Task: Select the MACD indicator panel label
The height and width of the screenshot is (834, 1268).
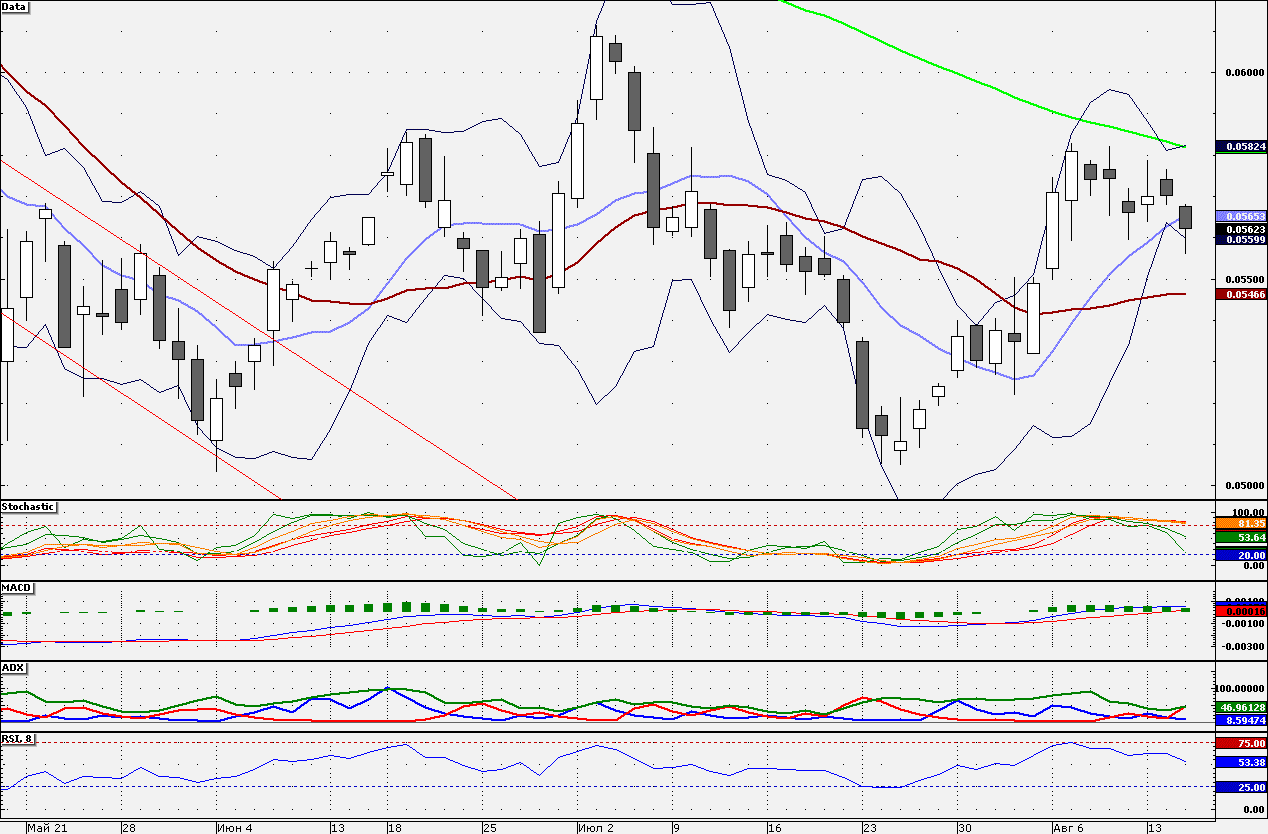Action: point(15,587)
